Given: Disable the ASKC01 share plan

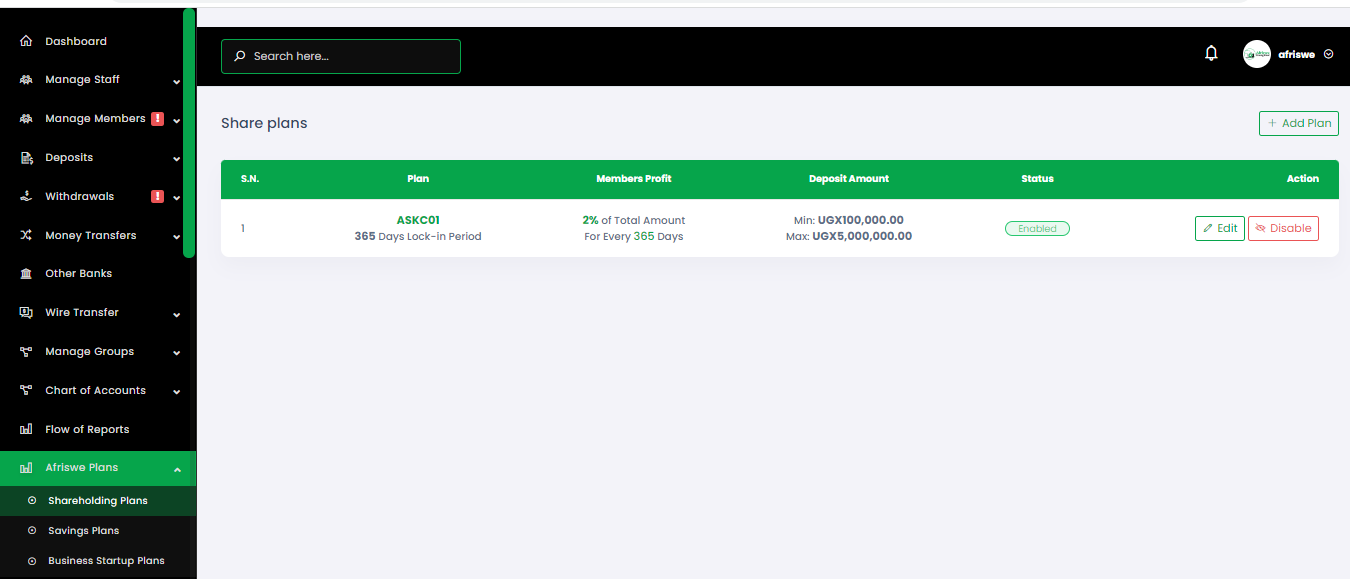Looking at the screenshot, I should pyautogui.click(x=1283, y=228).
